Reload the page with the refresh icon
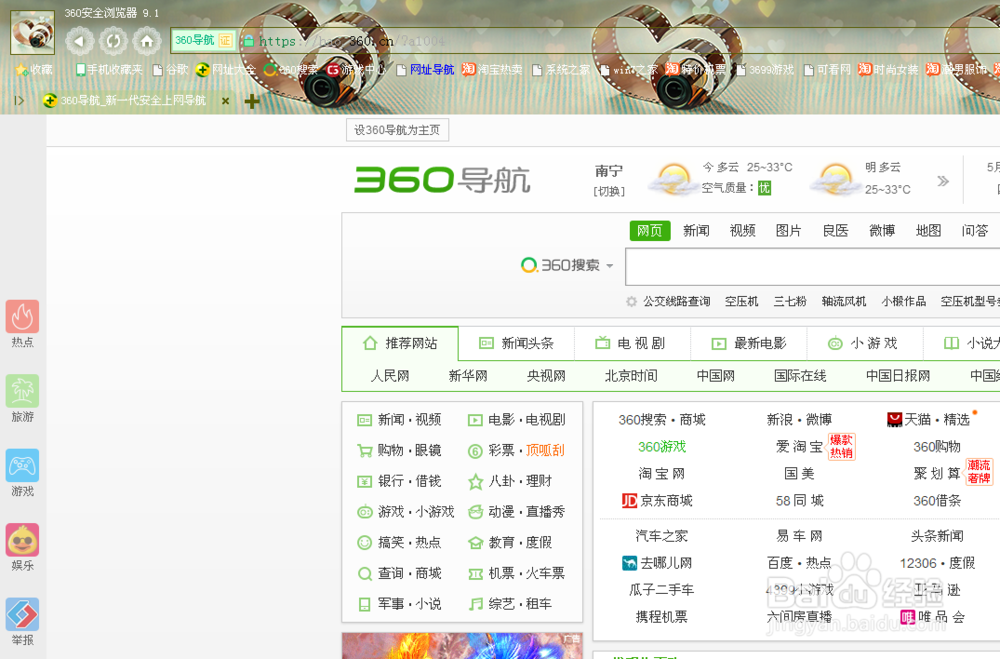Screen dimensions: 1000x659 coord(114,41)
